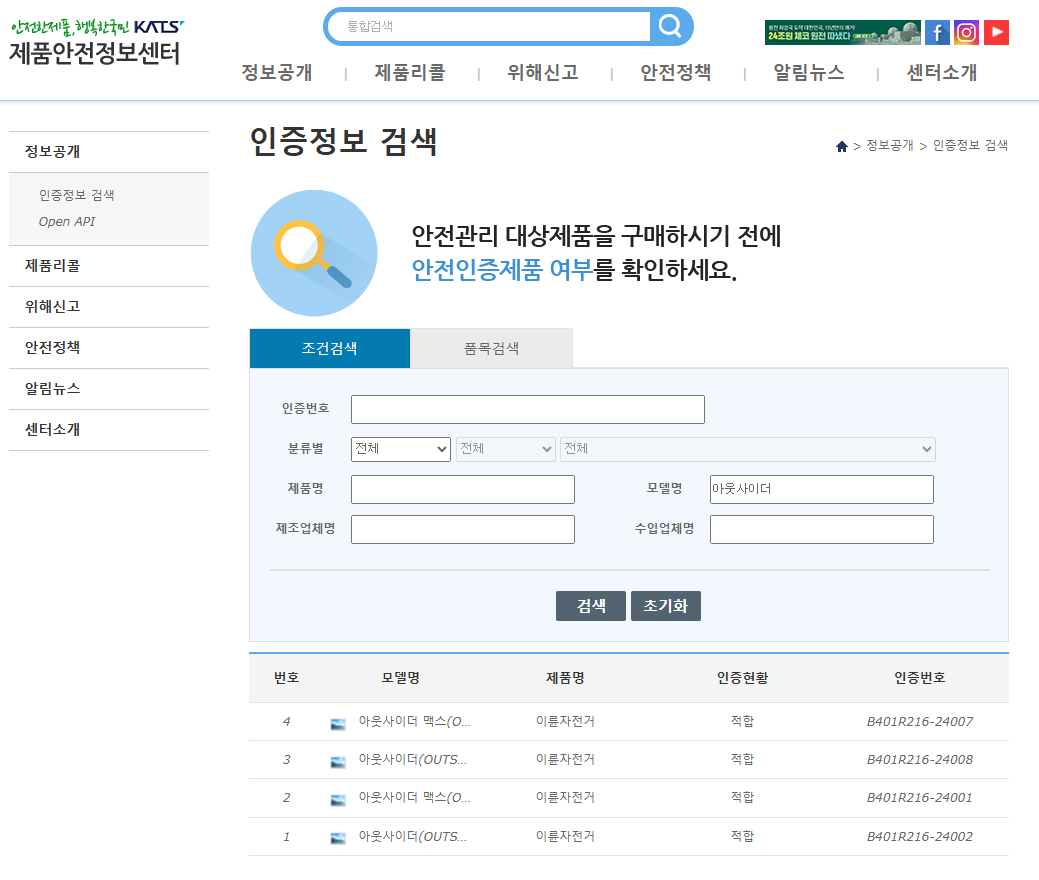Open 알림뉴스 in top navigation
Screen dimensions: 1039x880
click(809, 73)
